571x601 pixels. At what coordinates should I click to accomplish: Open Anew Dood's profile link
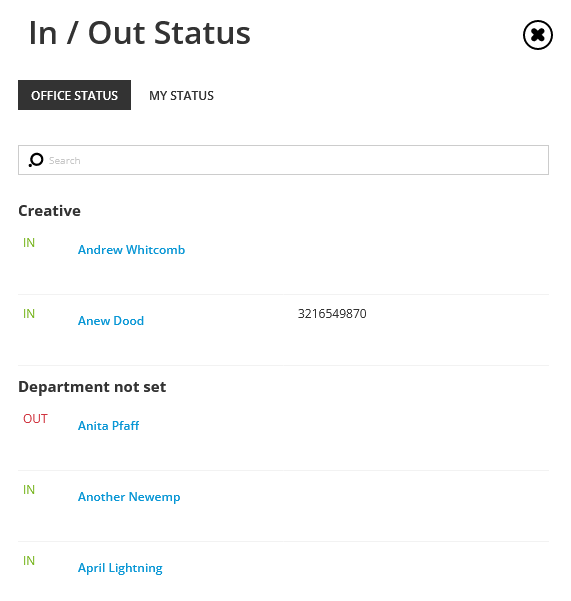pos(111,320)
